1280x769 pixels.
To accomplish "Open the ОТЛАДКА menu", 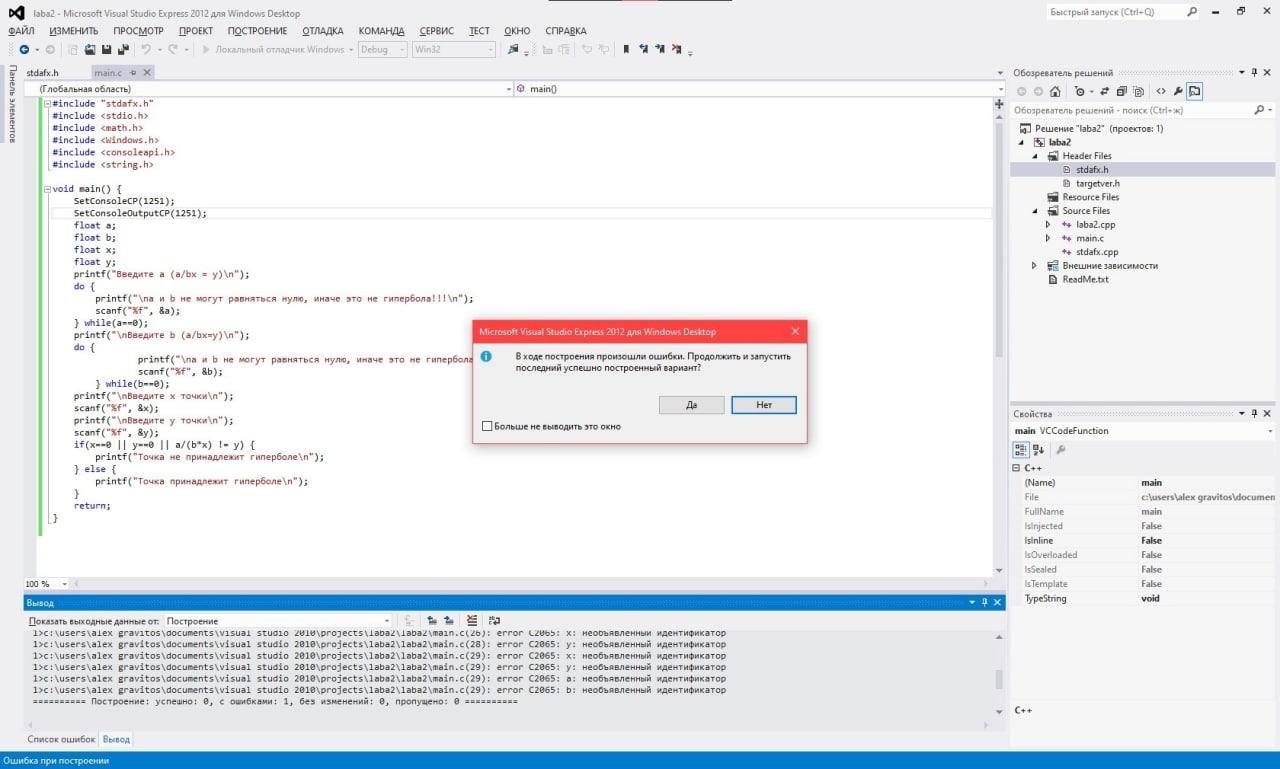I will (x=323, y=31).
